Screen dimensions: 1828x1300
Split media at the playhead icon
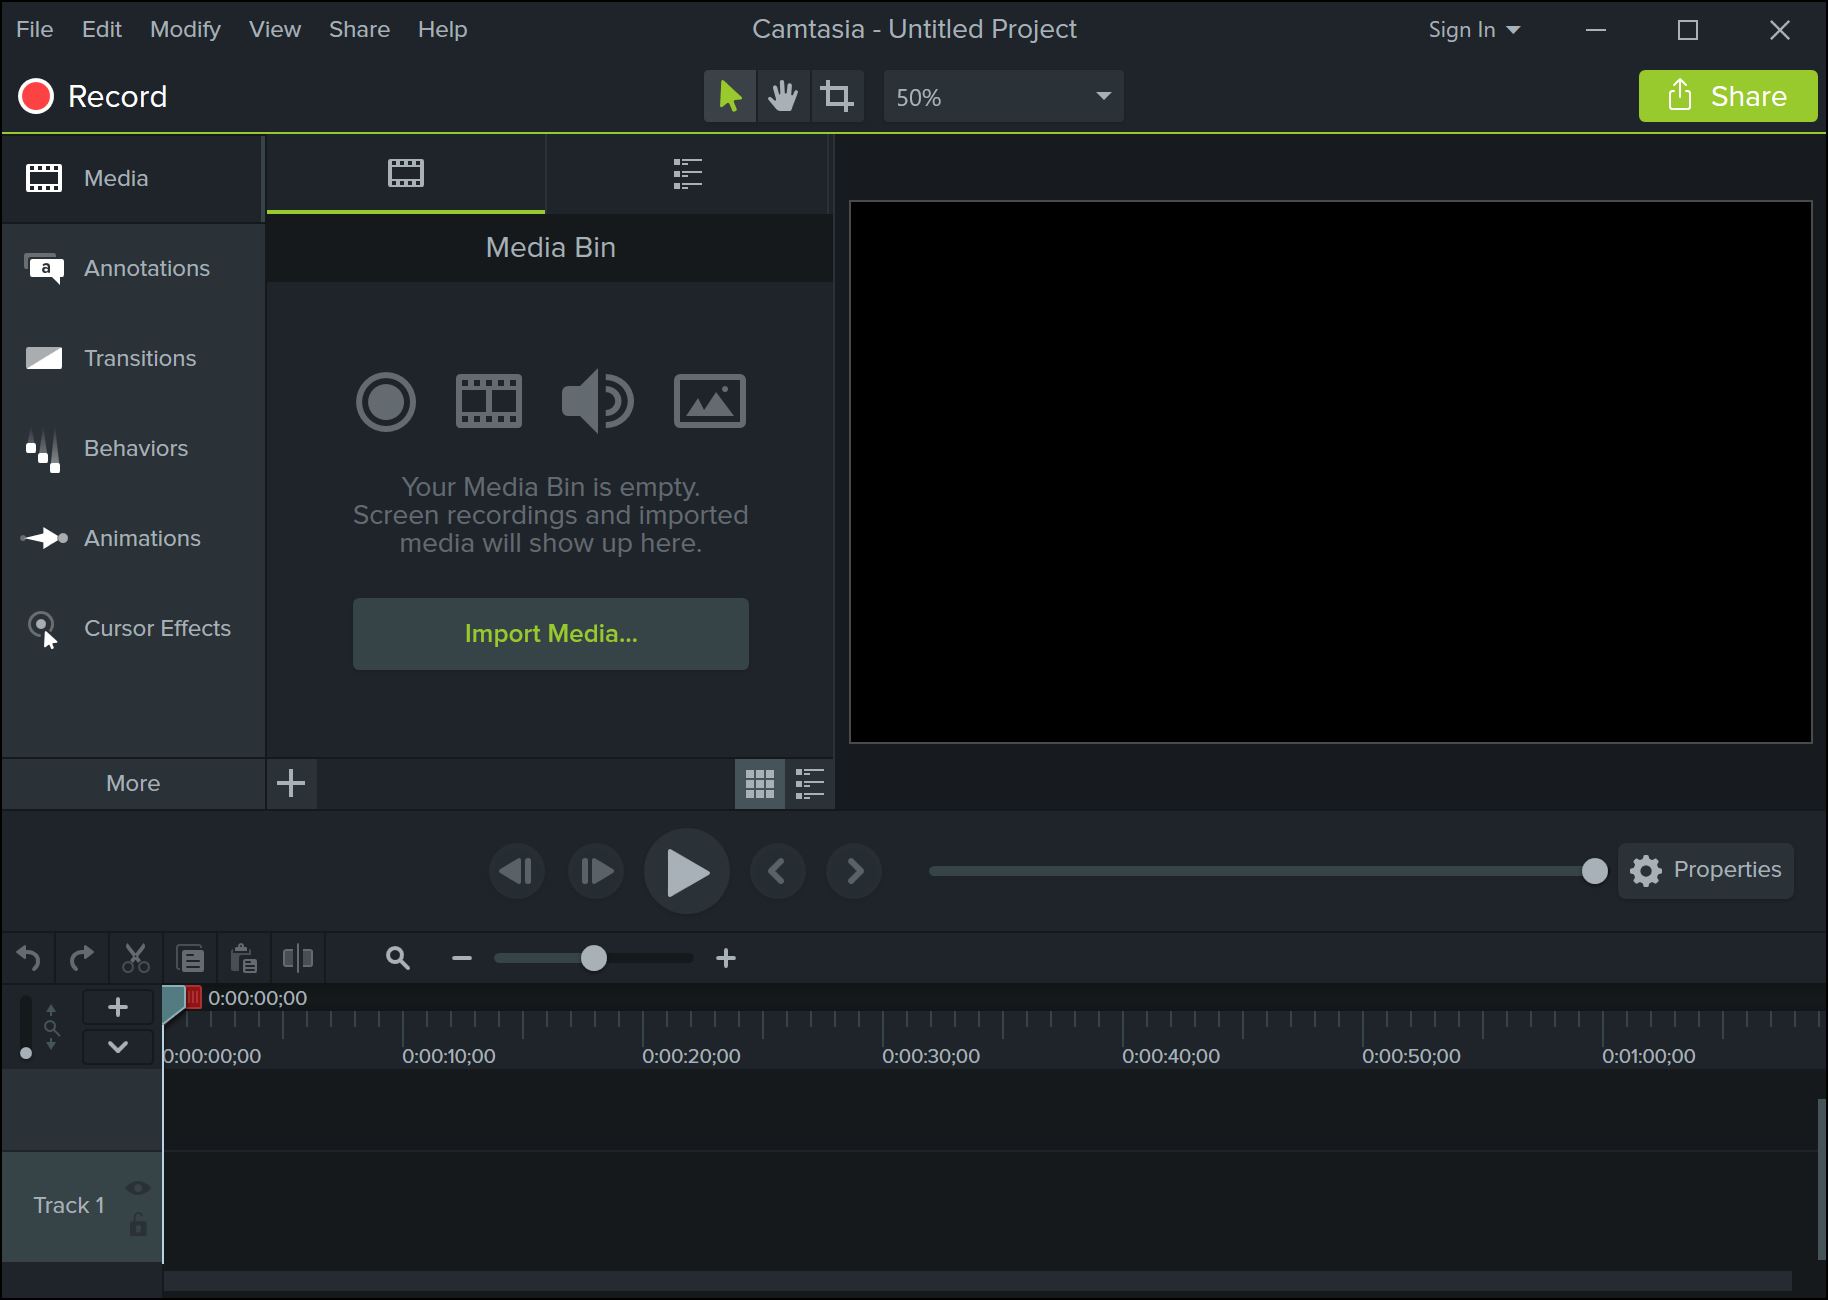297,957
